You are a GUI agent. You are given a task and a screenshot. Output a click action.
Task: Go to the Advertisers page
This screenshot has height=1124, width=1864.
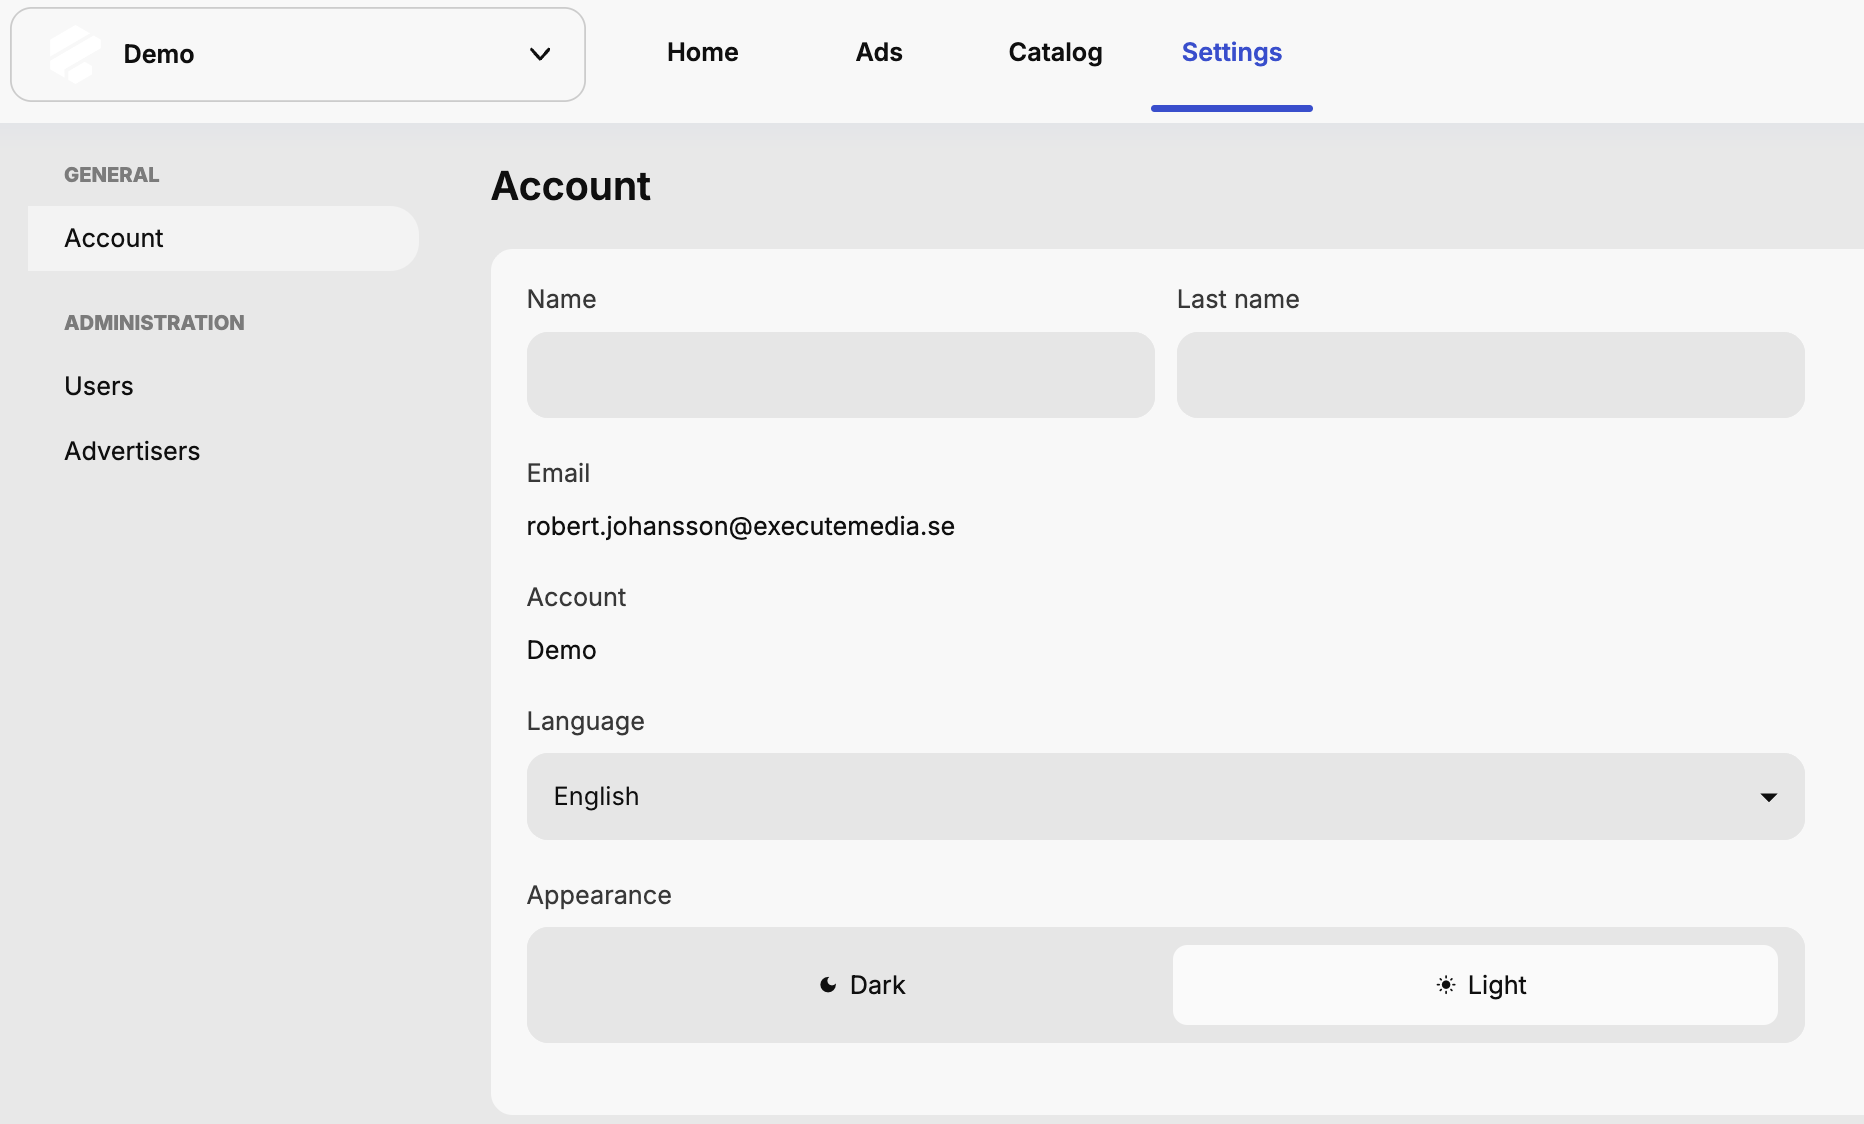(x=132, y=451)
